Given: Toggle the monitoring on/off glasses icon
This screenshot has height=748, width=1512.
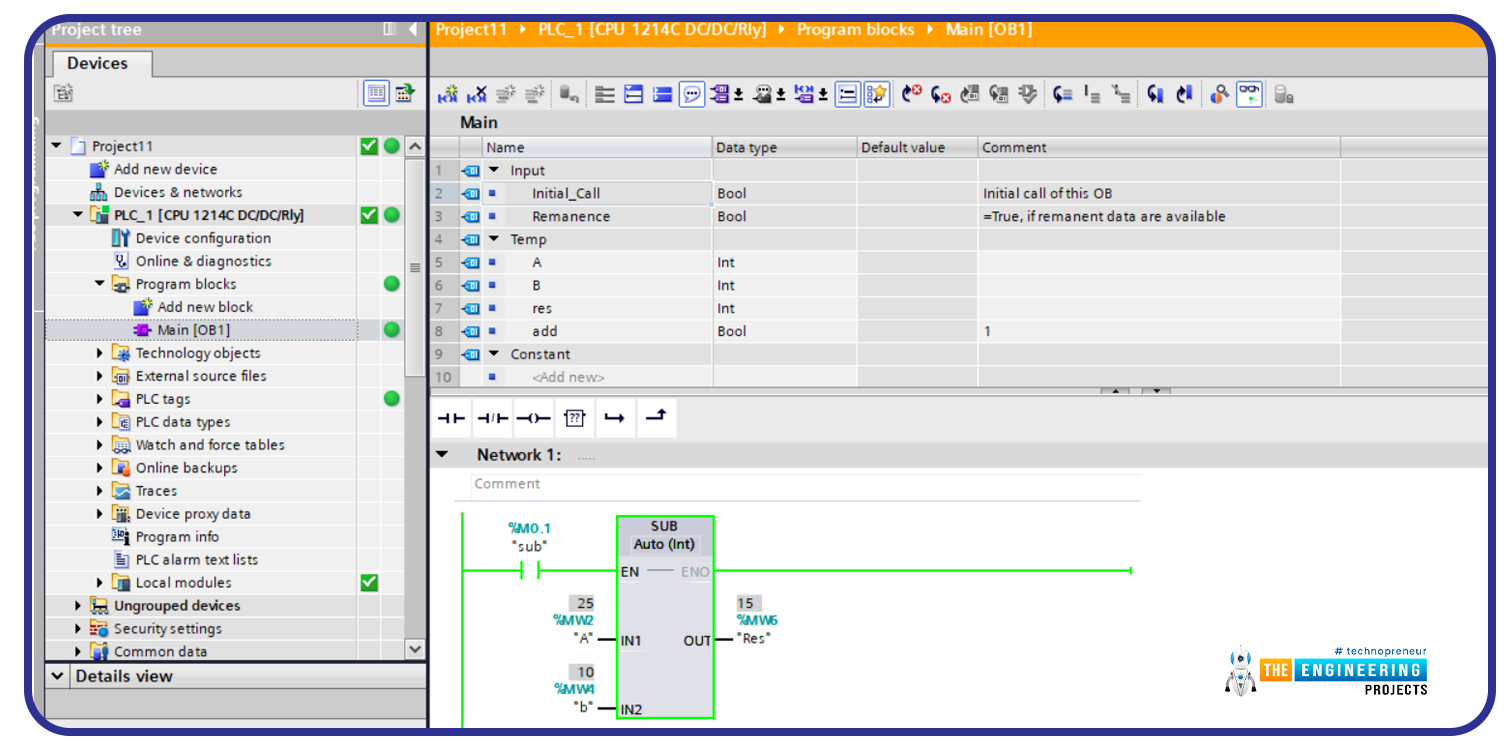Looking at the screenshot, I should click(x=1249, y=95).
